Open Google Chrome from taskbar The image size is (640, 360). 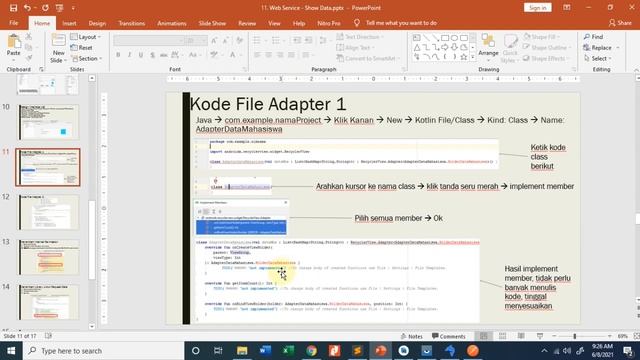click(311, 351)
